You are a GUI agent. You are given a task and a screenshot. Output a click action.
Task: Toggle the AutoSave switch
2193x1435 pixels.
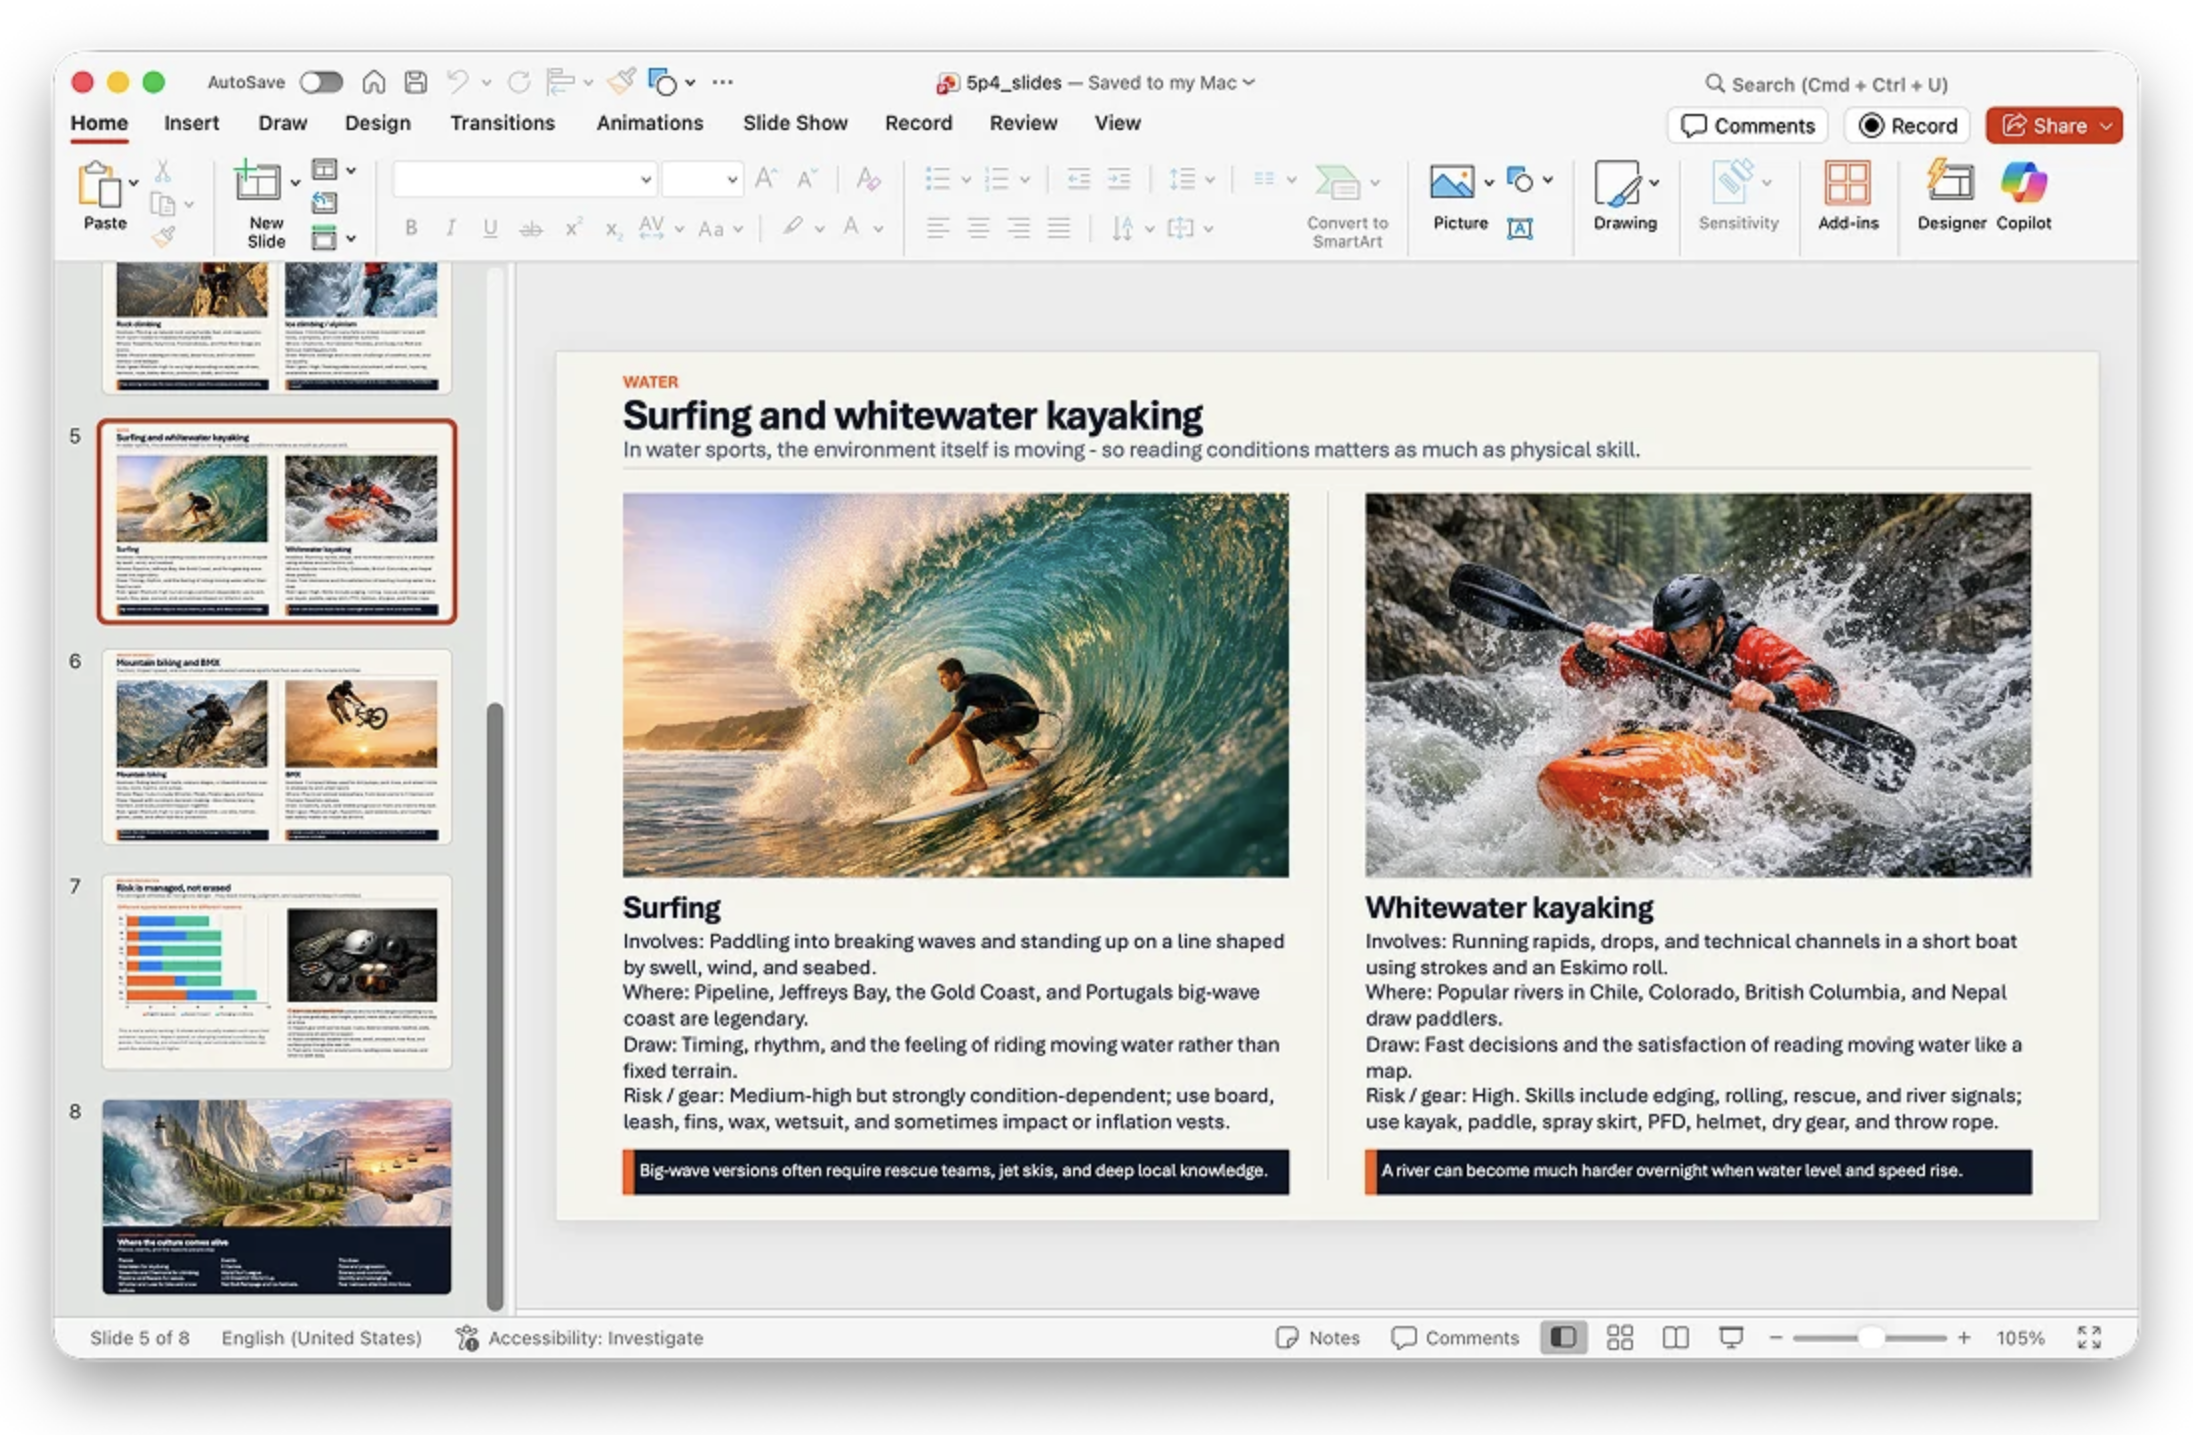click(321, 82)
